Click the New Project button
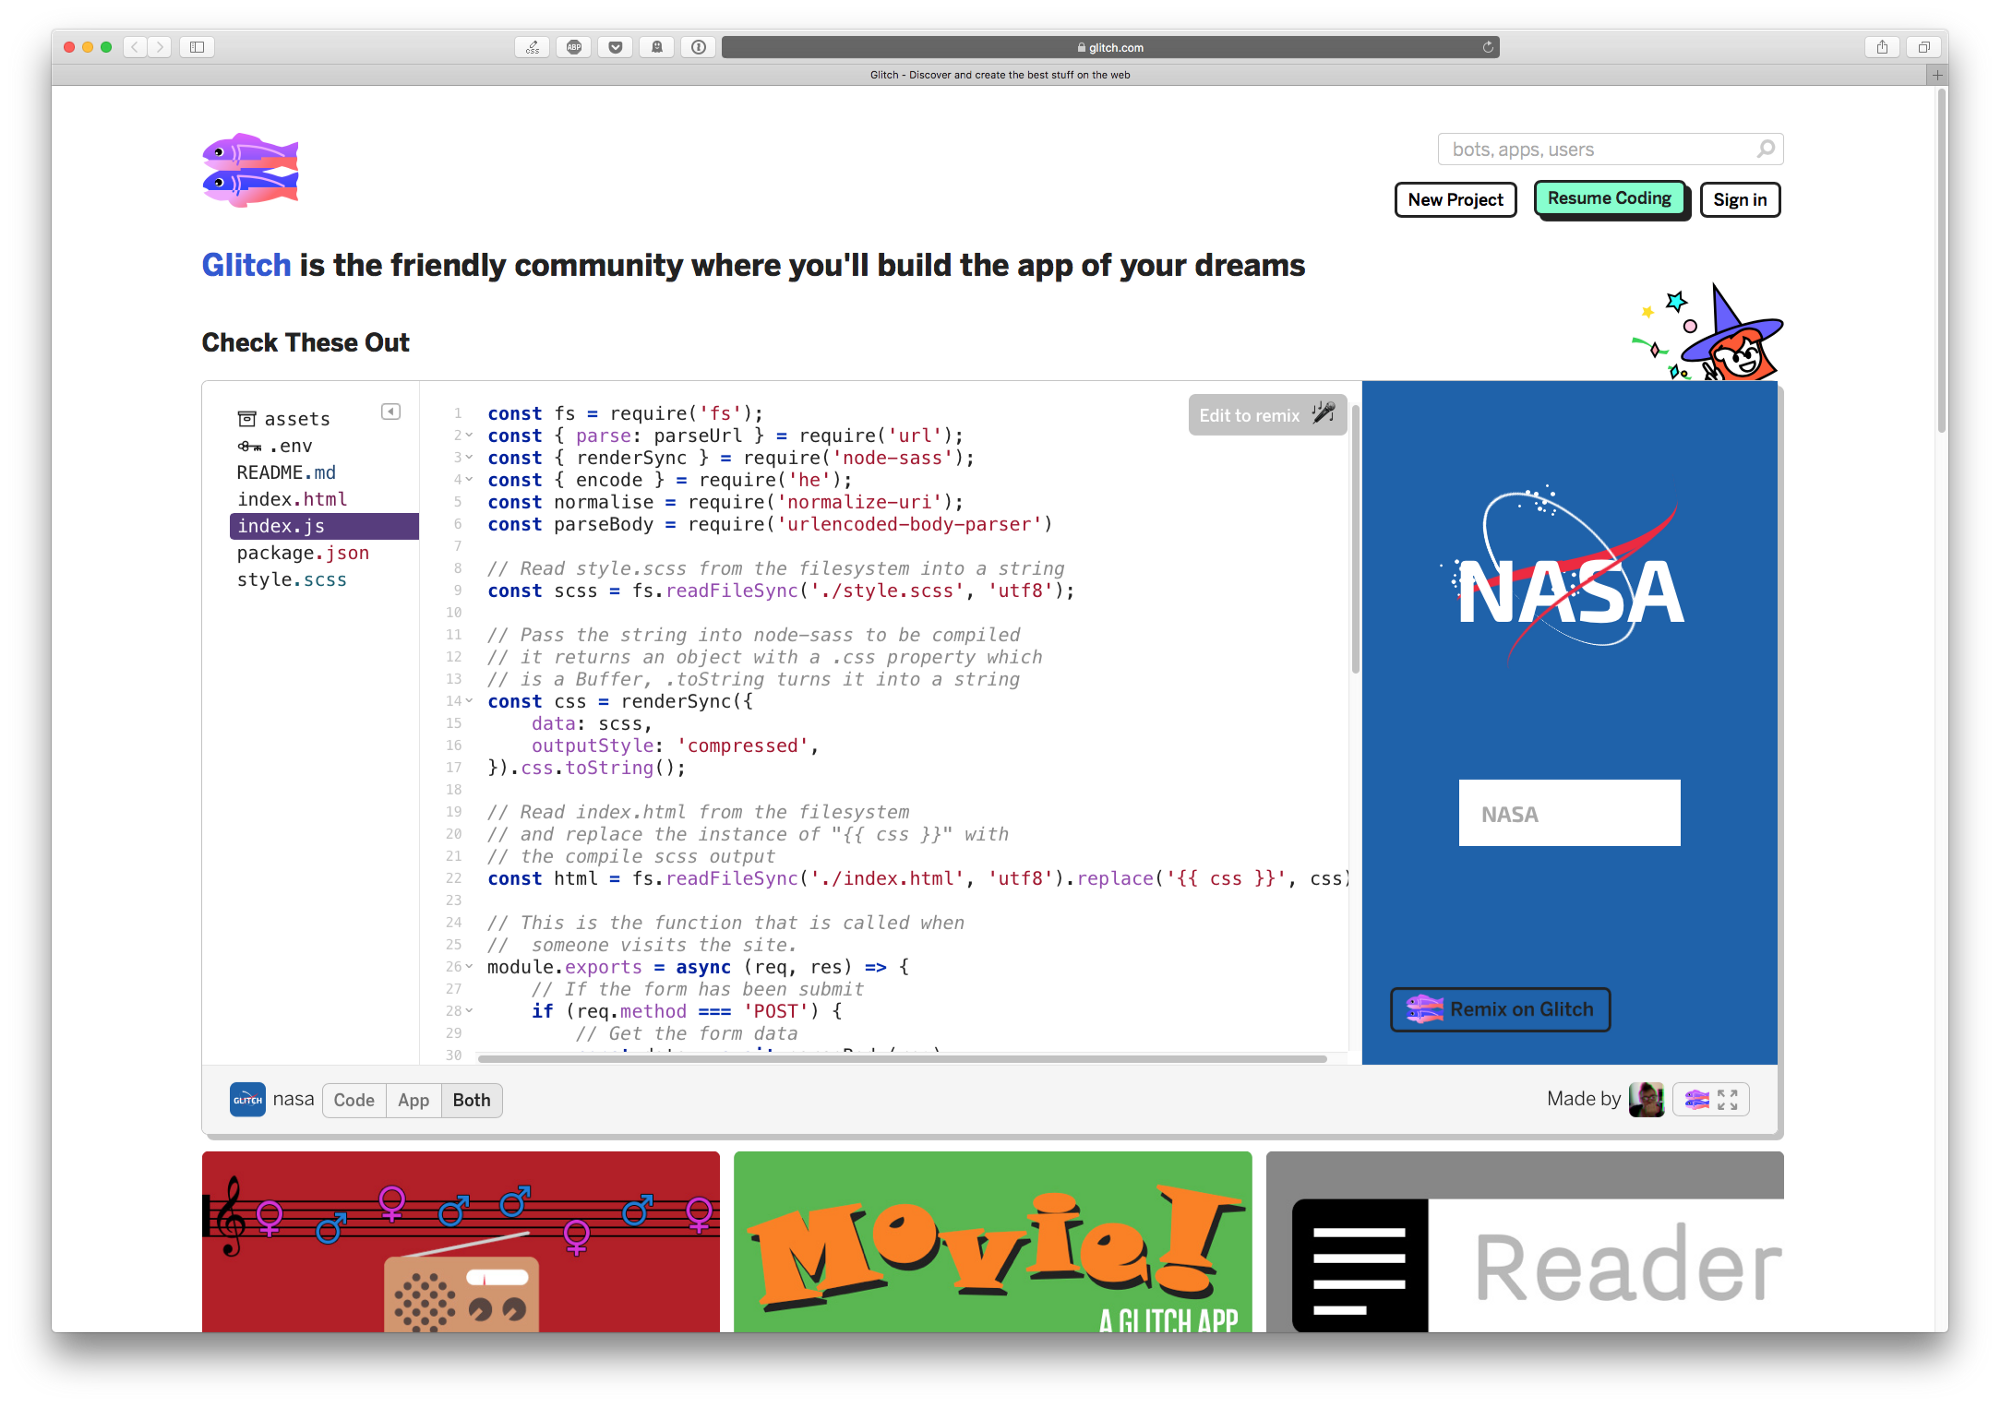 point(1456,200)
